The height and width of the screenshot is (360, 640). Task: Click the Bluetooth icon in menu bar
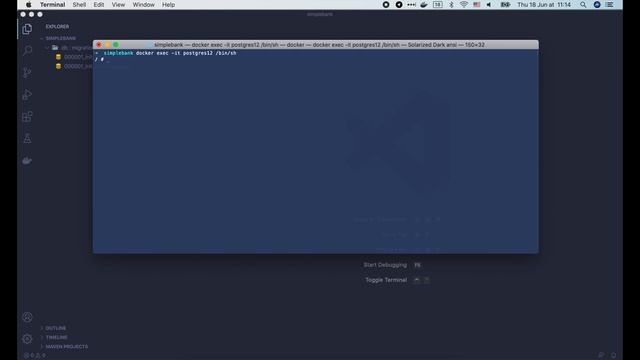(451, 5)
